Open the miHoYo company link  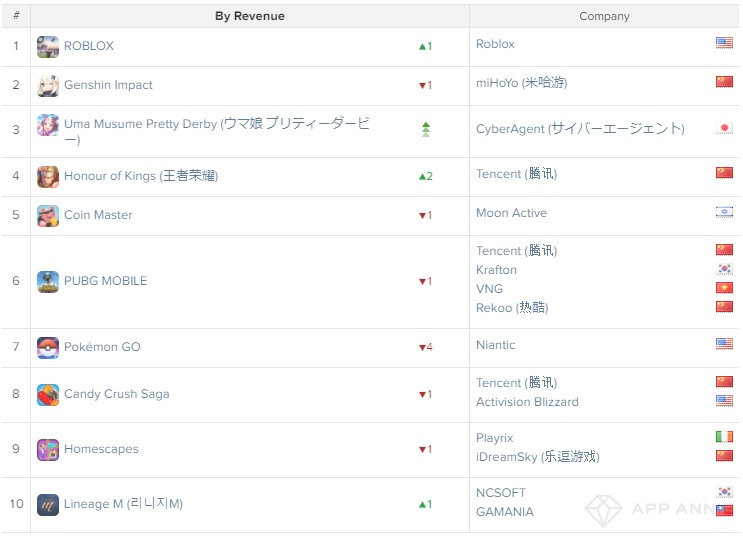pos(521,83)
